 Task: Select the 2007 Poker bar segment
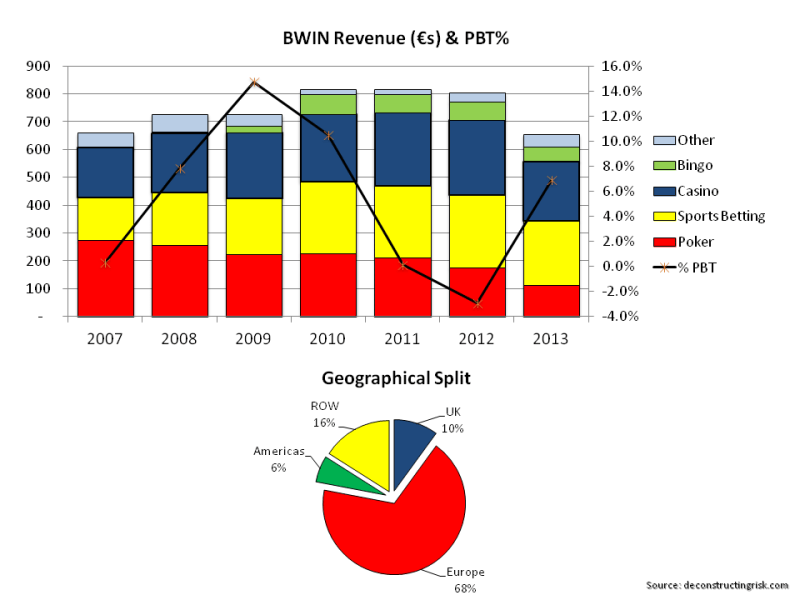[105, 278]
